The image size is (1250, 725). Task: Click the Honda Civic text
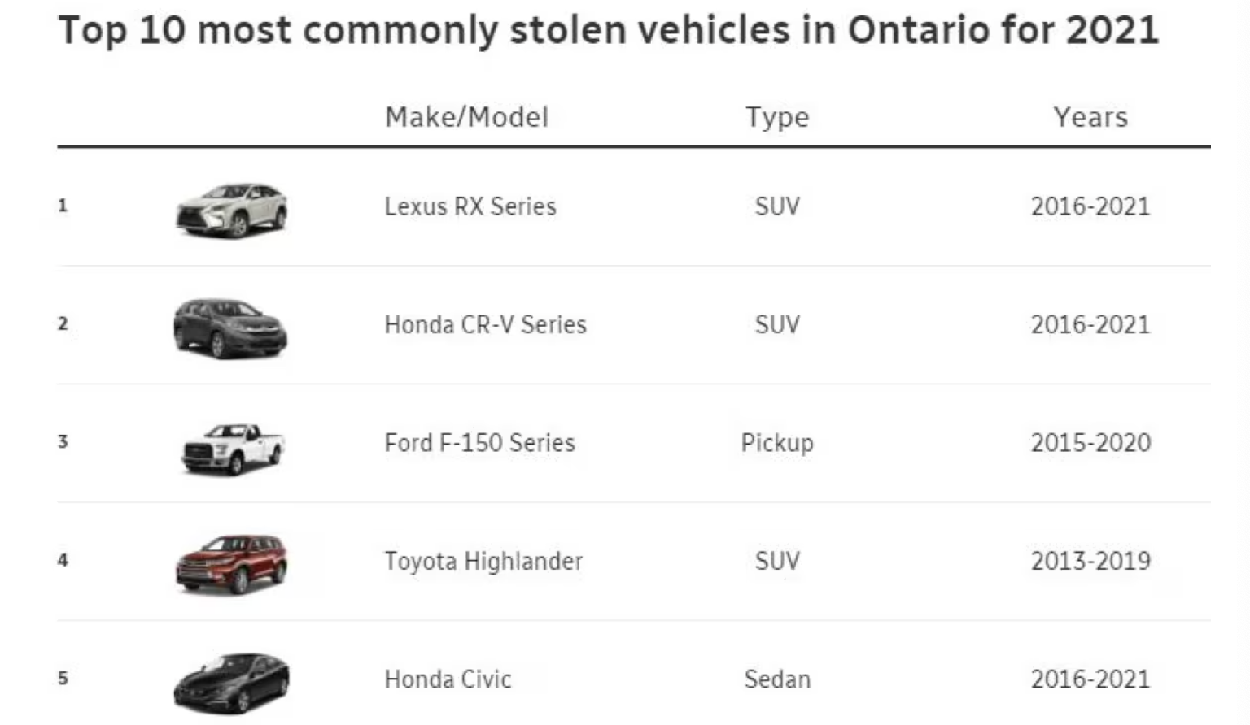(x=448, y=680)
